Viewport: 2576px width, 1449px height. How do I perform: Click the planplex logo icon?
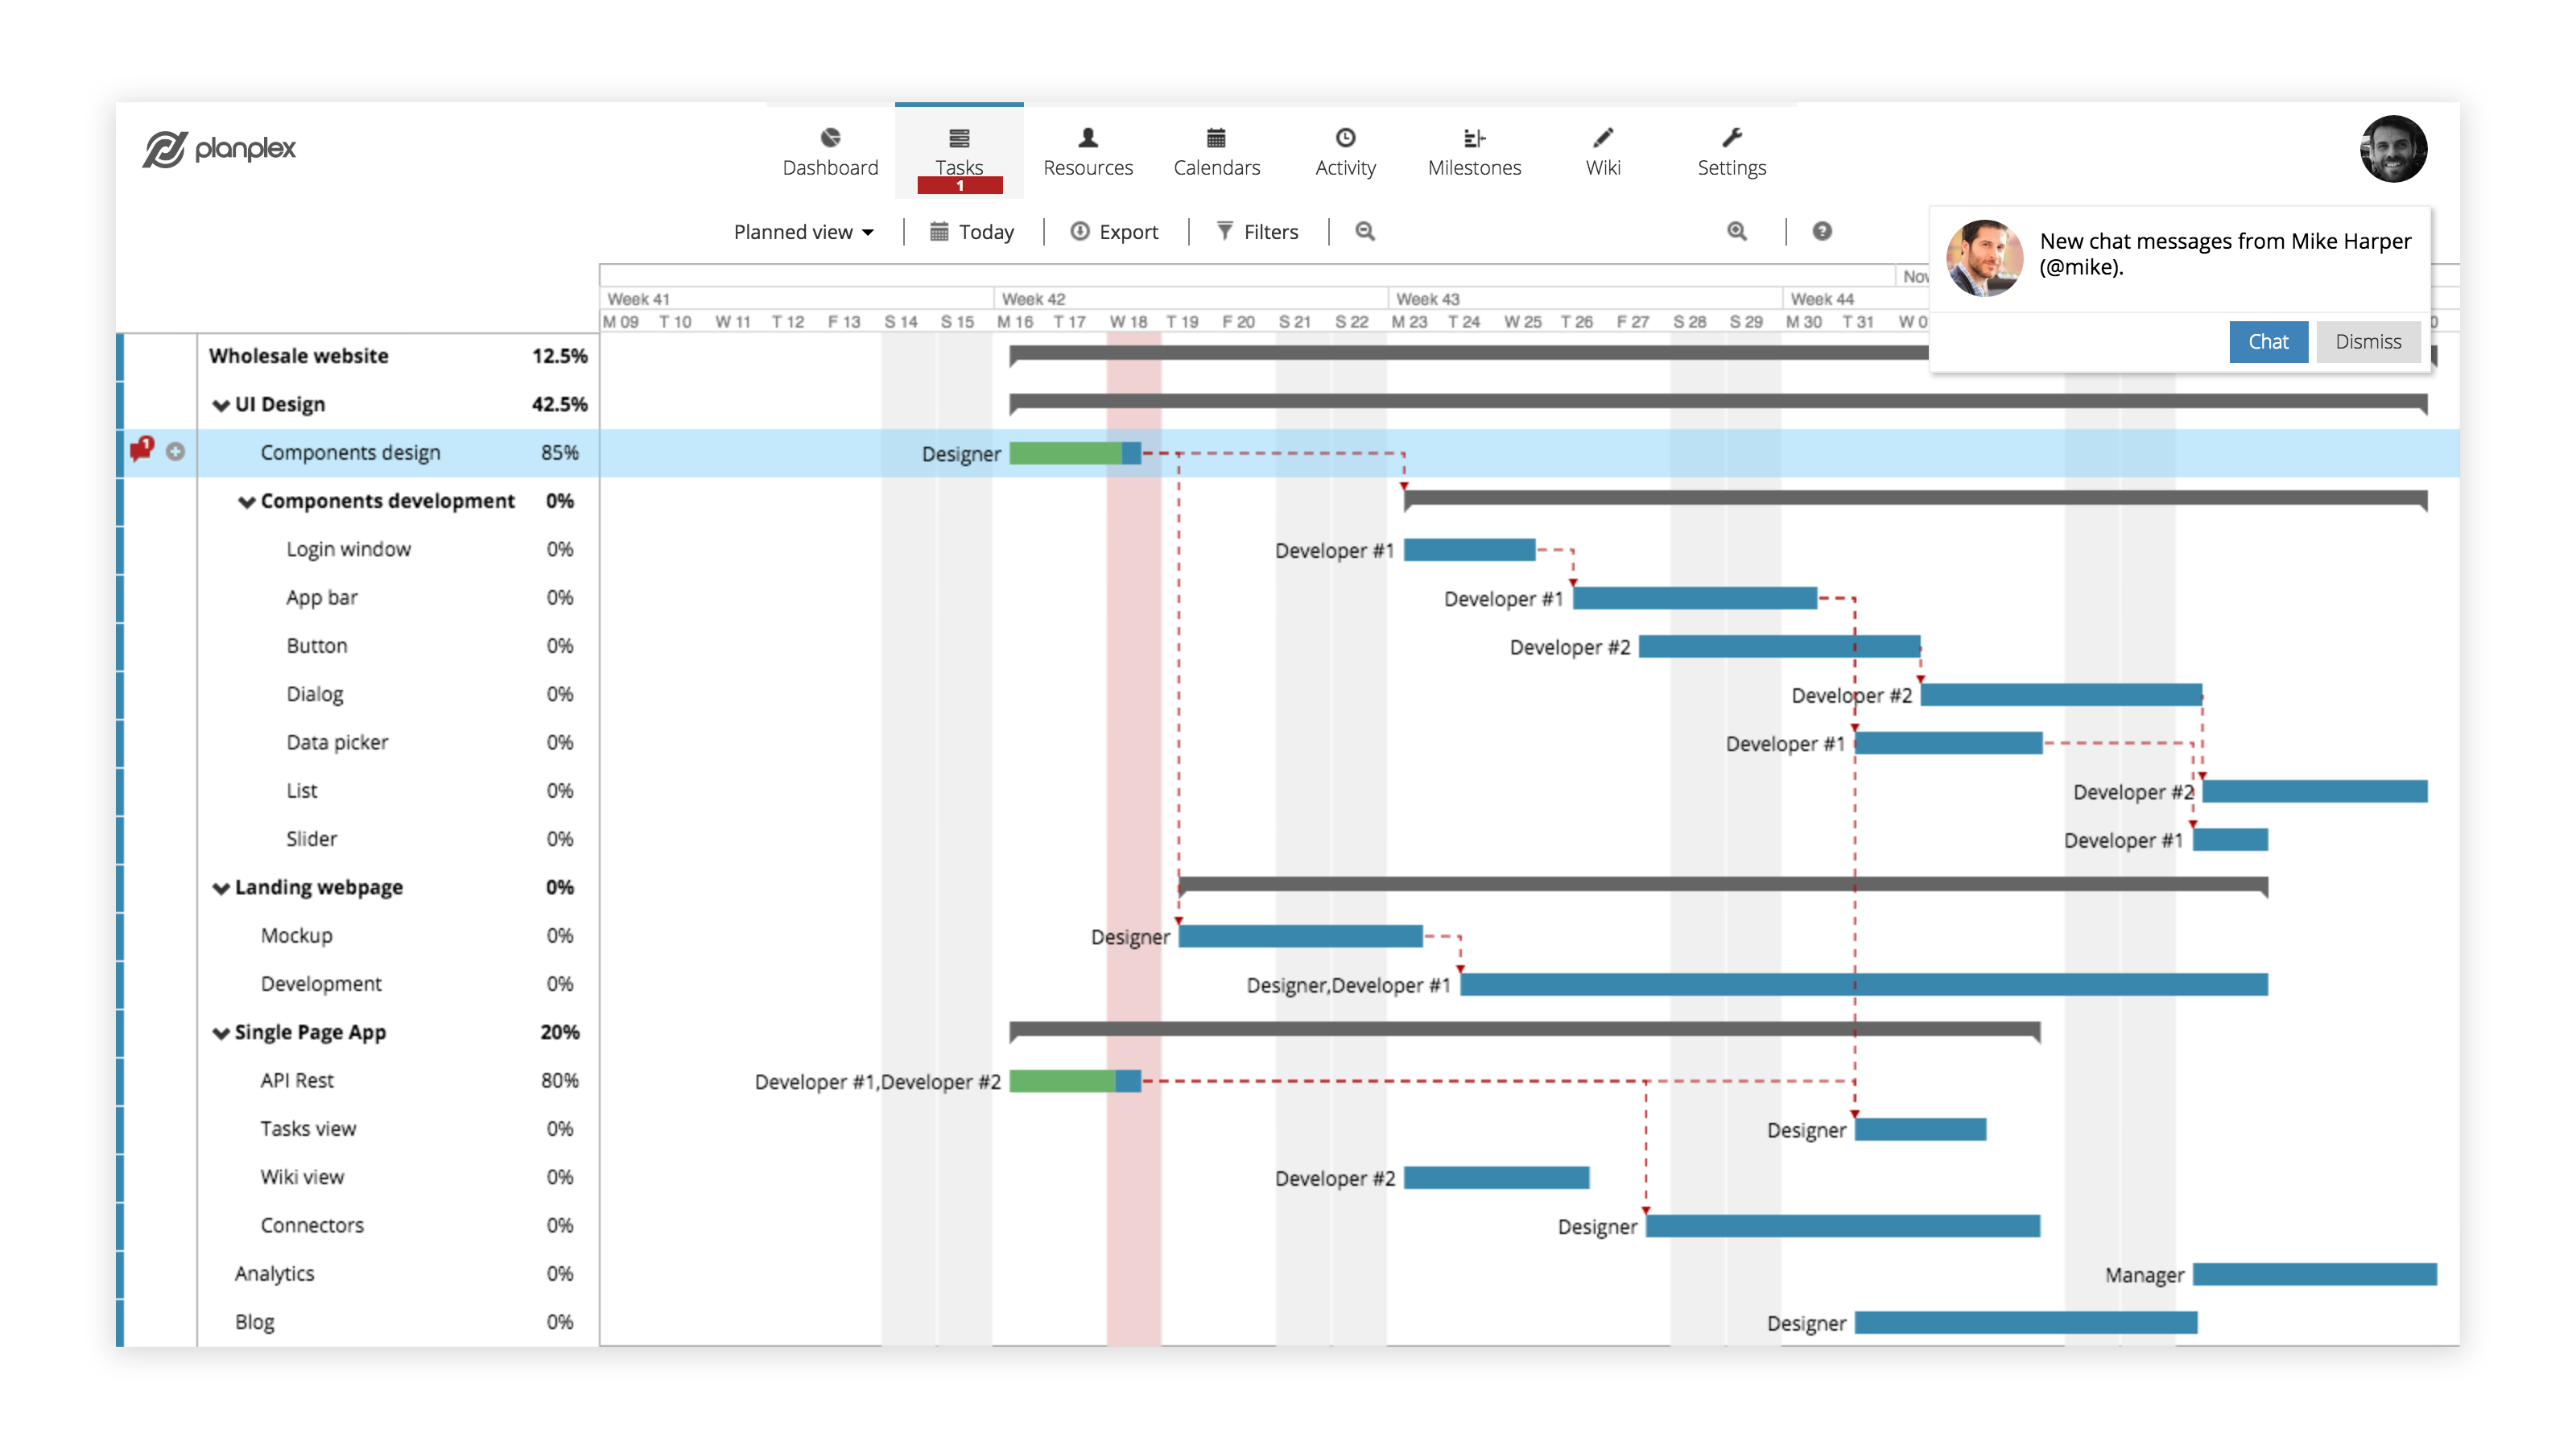pyautogui.click(x=165, y=149)
